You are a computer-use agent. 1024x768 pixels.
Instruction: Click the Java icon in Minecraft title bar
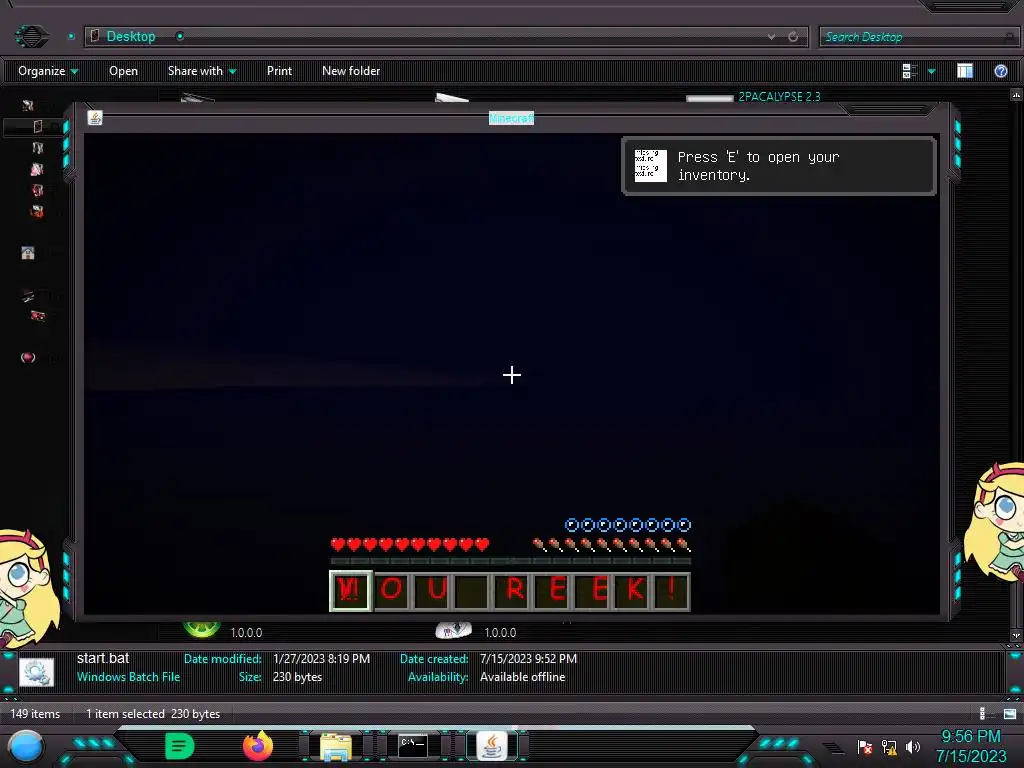pos(95,118)
